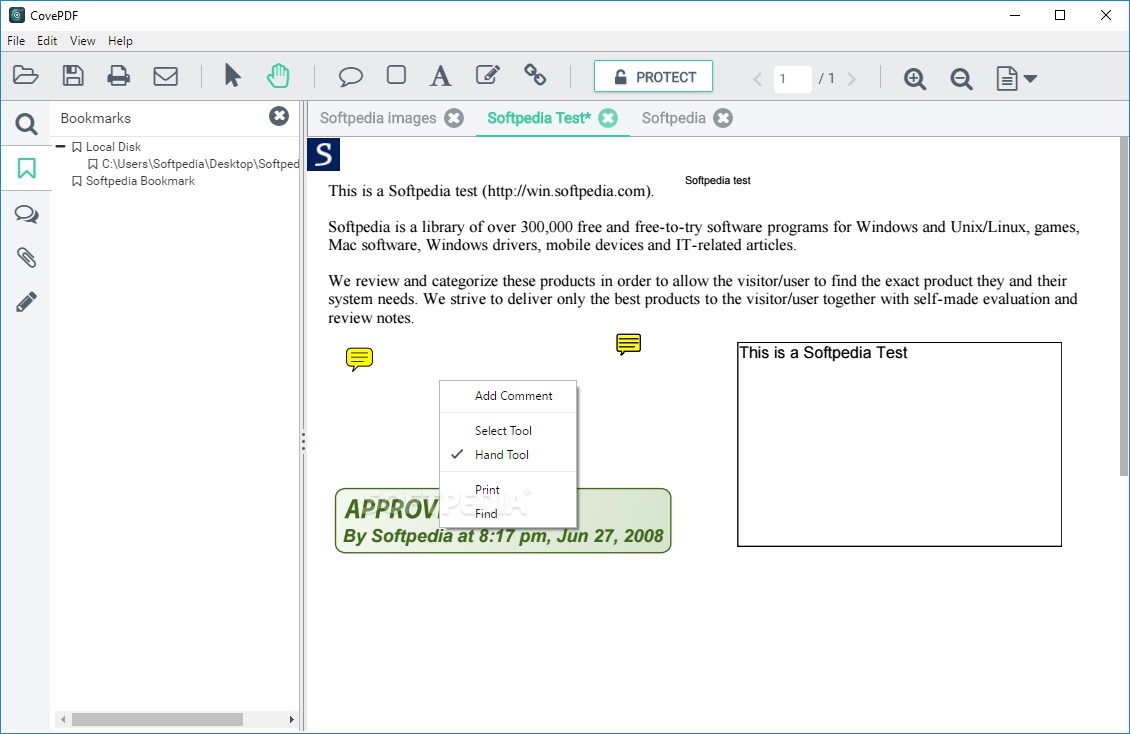
Task: Click the PROTECT button
Action: click(654, 76)
